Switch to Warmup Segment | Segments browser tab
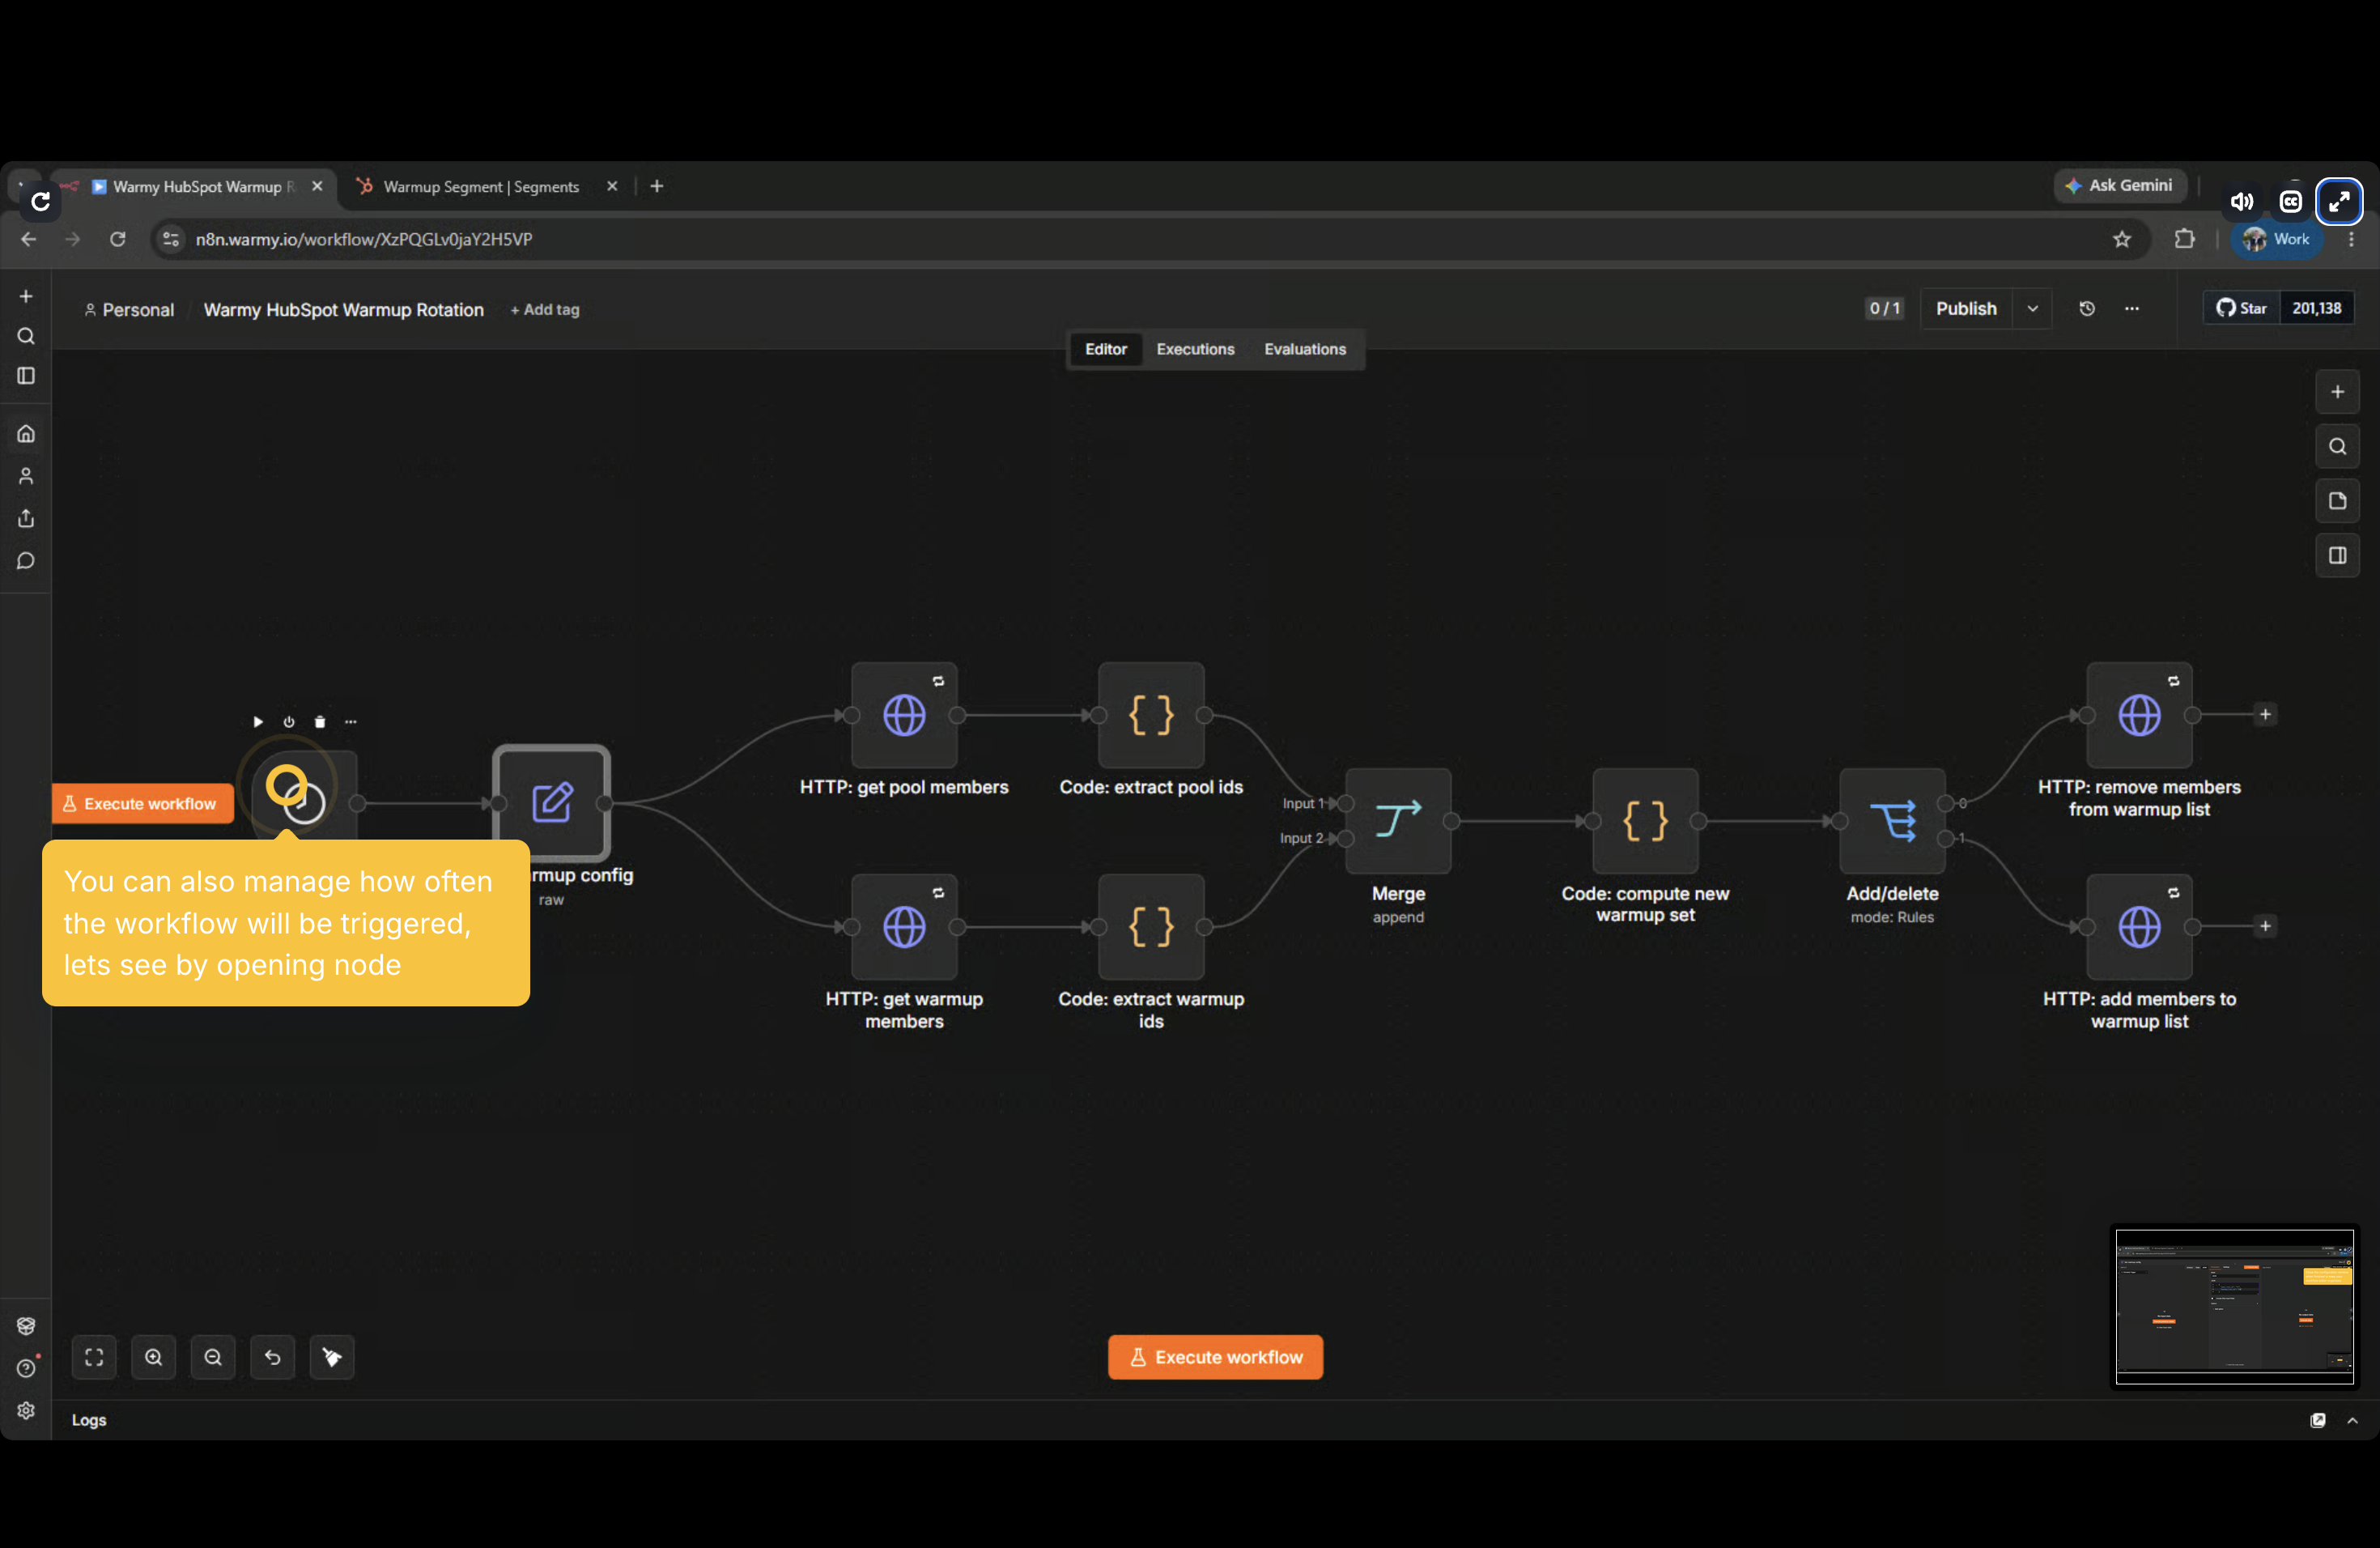The width and height of the screenshot is (2380, 1548). click(482, 187)
